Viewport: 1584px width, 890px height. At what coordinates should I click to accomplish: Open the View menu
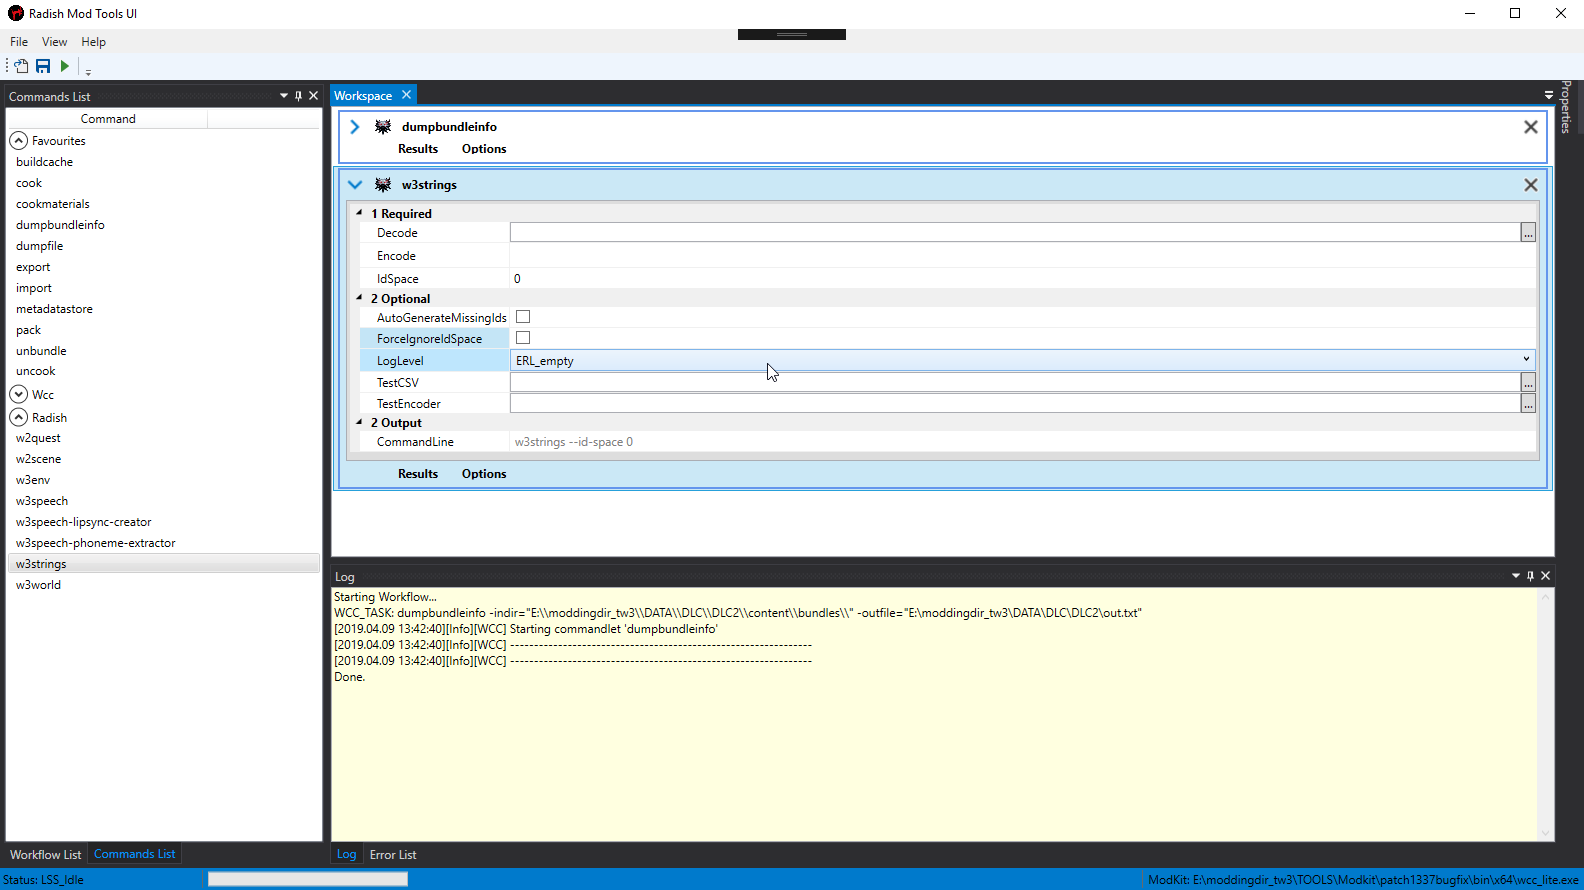point(54,42)
